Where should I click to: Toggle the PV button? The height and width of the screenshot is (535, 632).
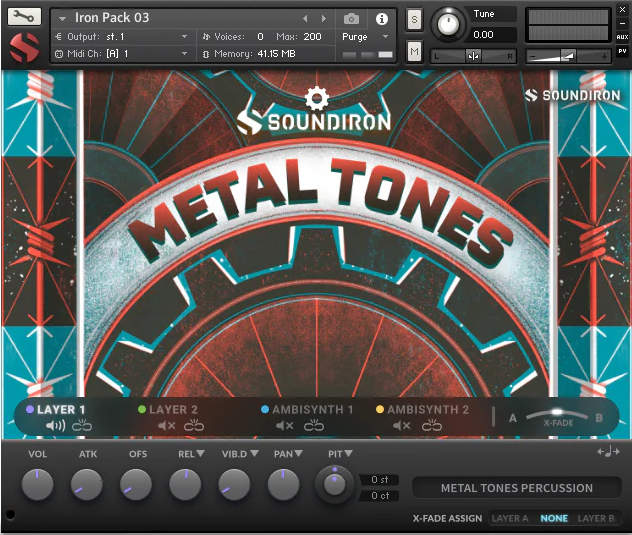622,51
